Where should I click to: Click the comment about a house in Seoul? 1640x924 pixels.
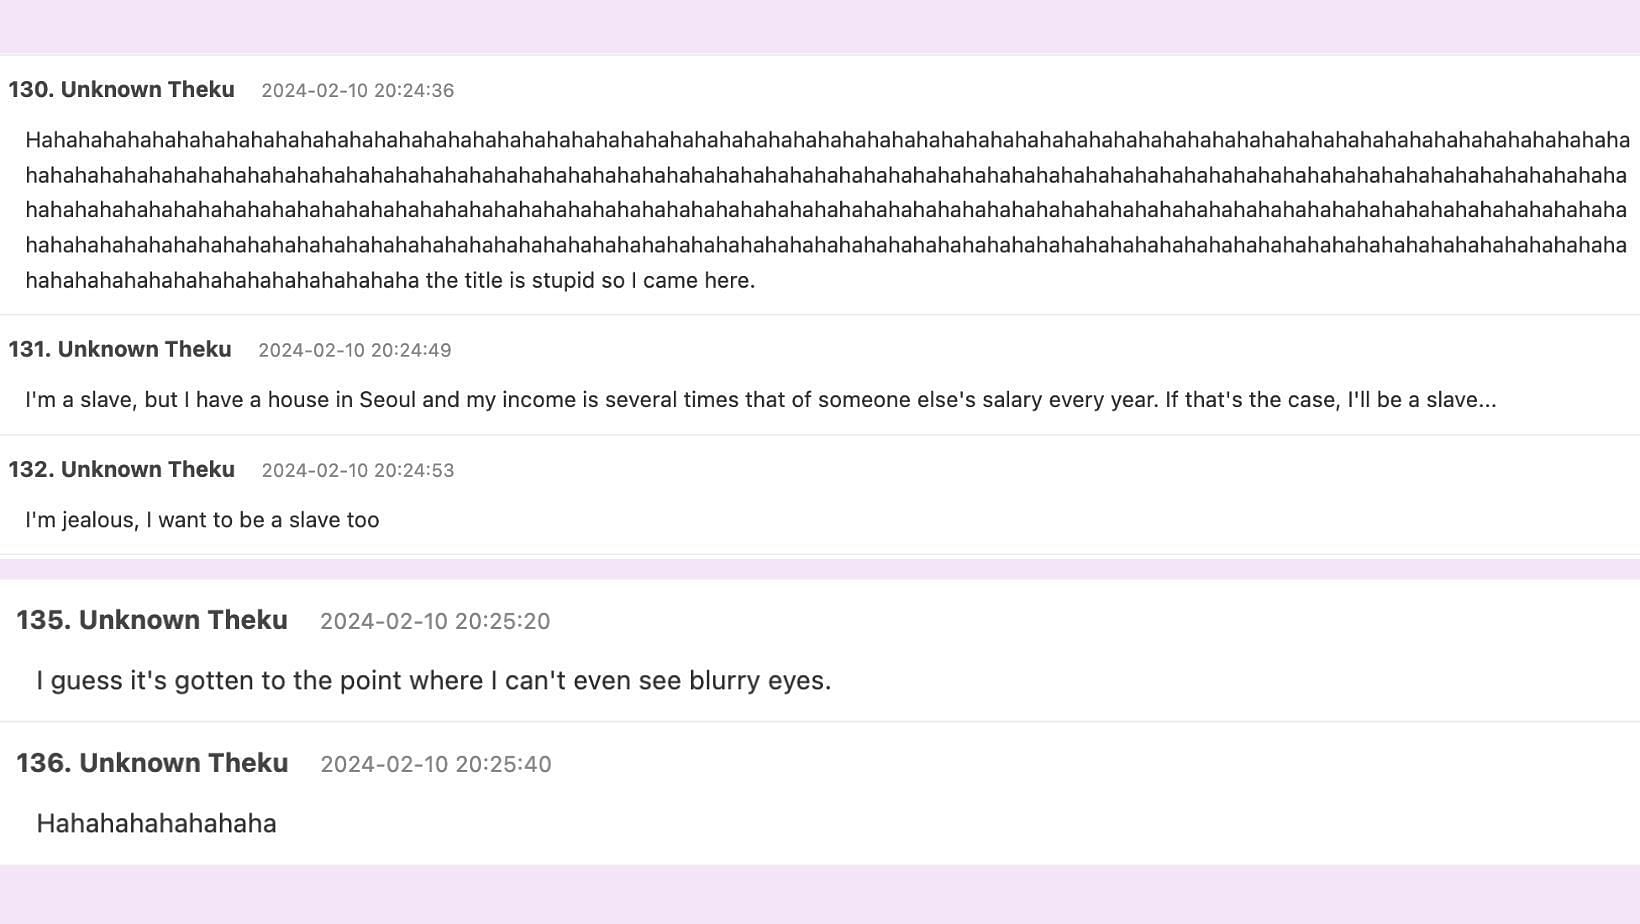pos(760,400)
